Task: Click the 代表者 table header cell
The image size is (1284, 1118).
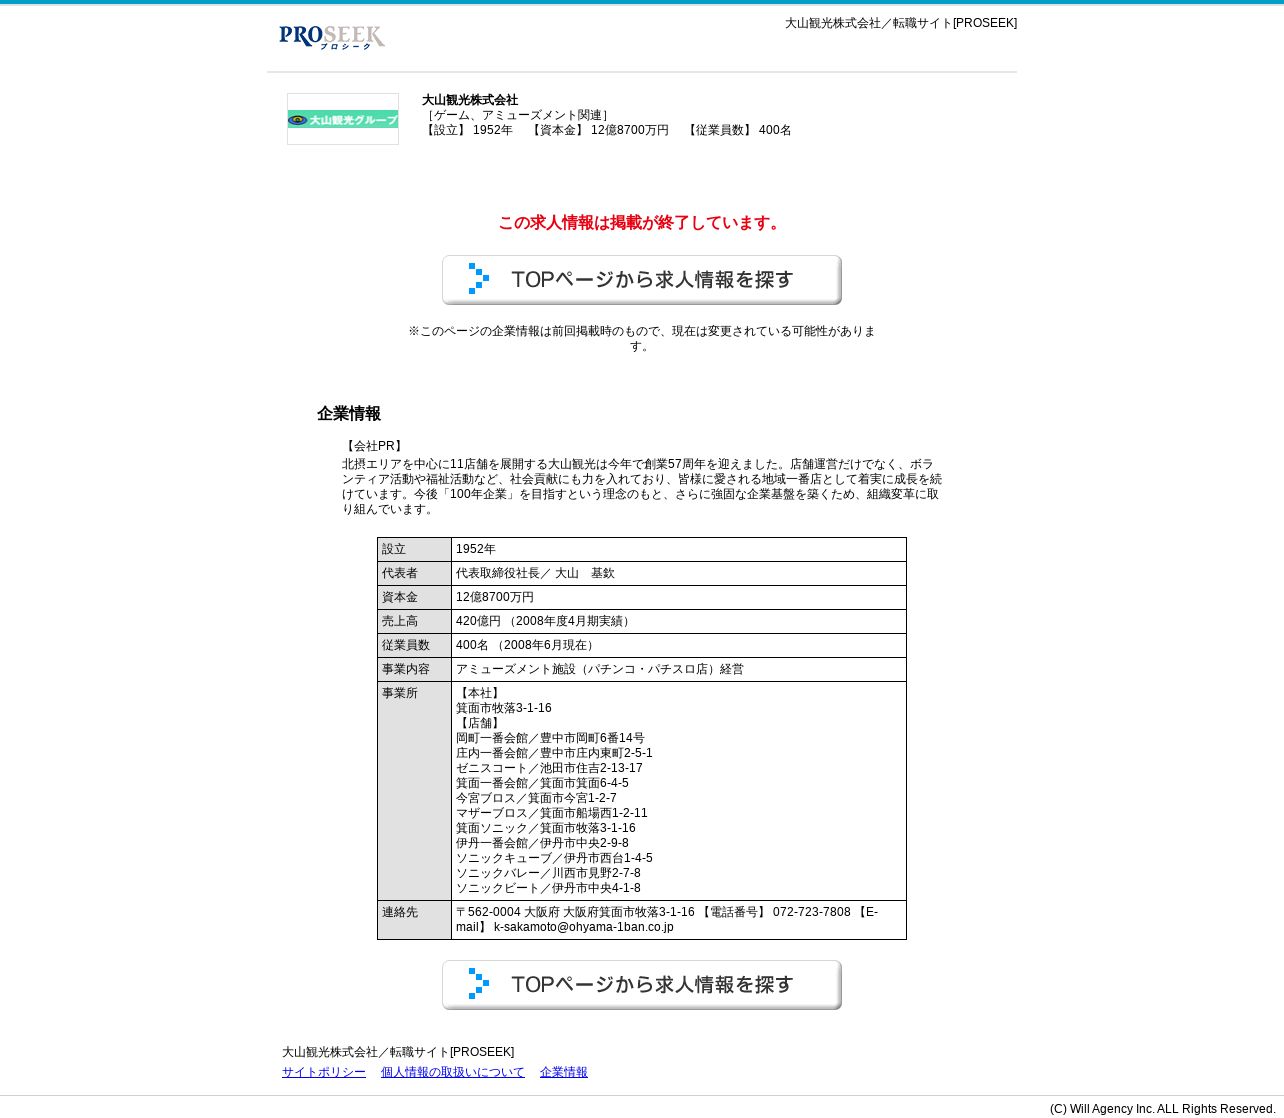Action: 414,574
